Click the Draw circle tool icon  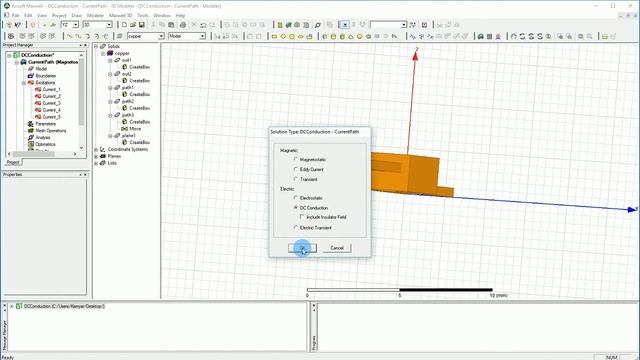292,36
